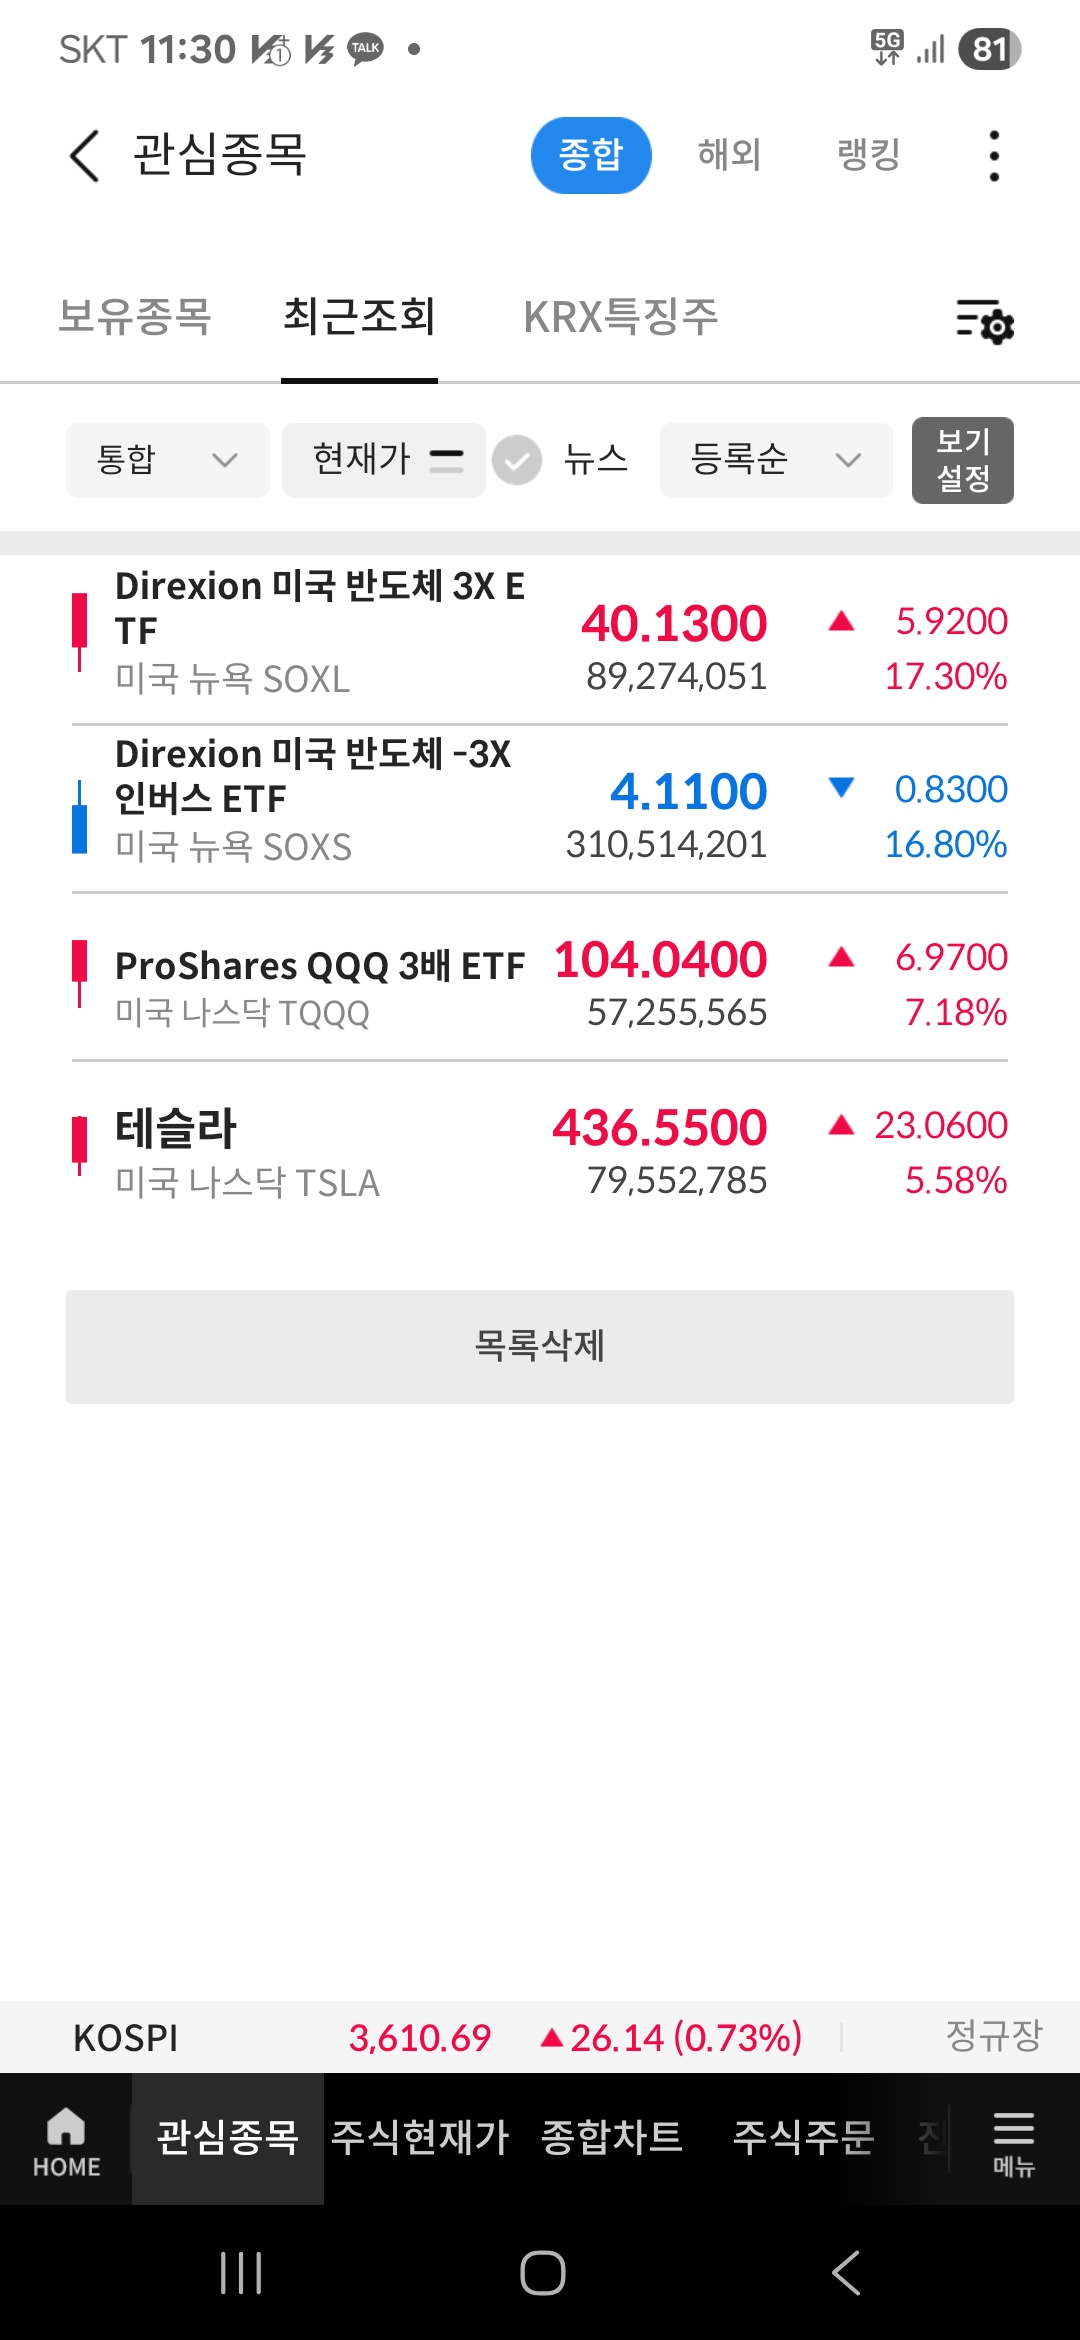Switch to the KRX특징주 tab
The width and height of the screenshot is (1080, 2340).
pos(621,317)
